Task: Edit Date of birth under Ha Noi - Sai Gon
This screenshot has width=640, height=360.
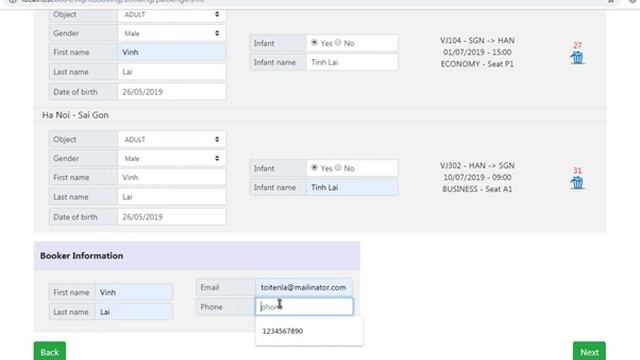Action: 171,217
